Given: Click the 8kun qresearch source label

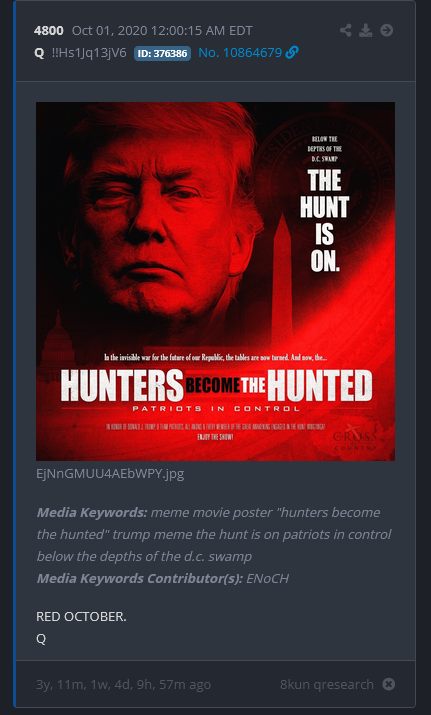Looking at the screenshot, I should (327, 684).
